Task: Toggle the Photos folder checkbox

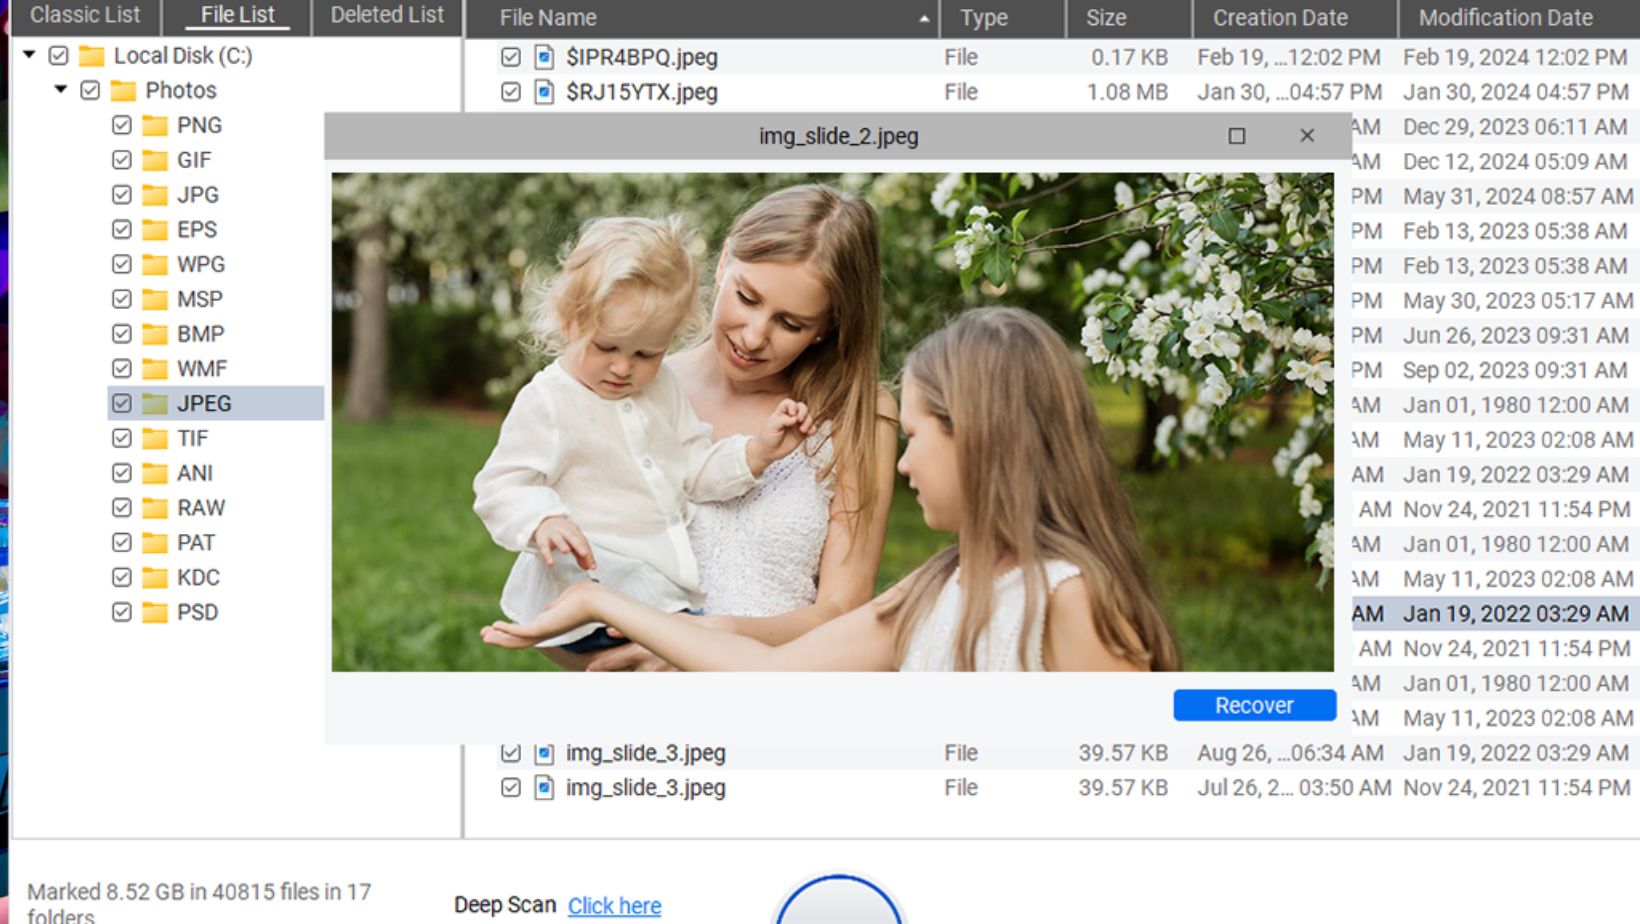Action: click(x=90, y=91)
